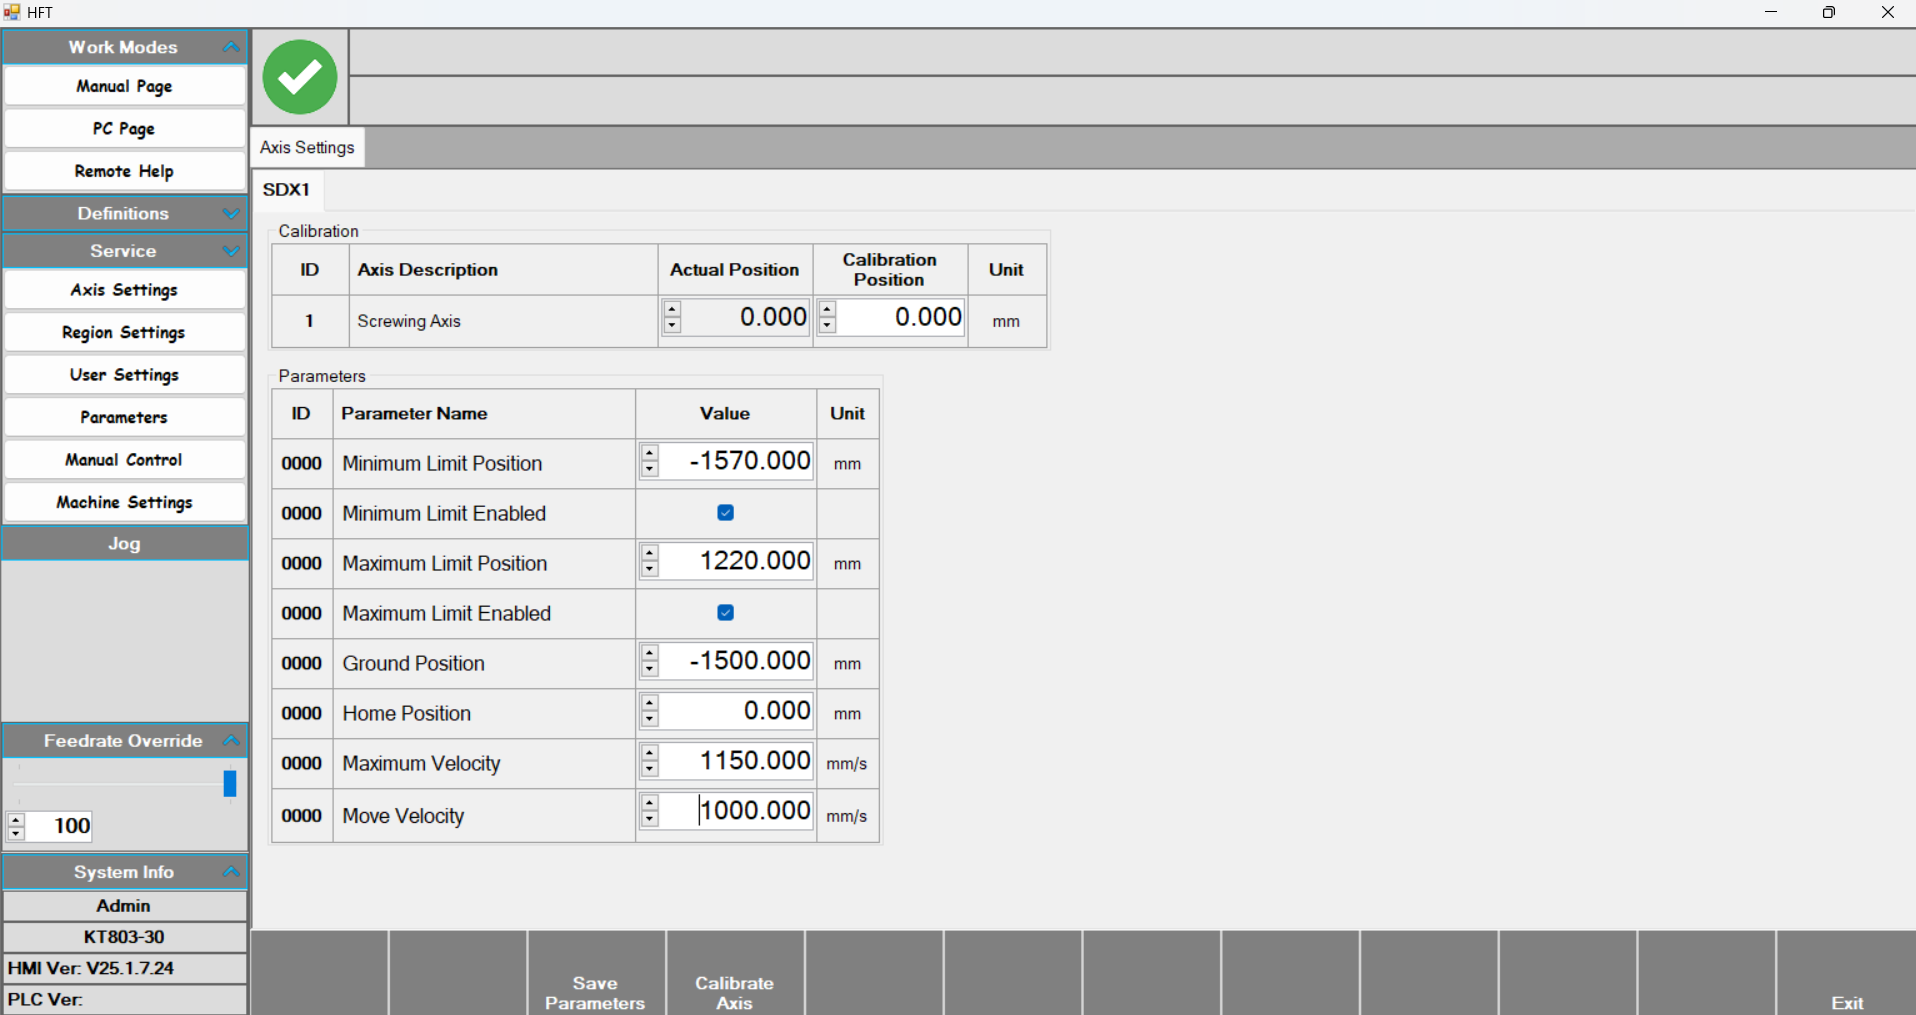Collapse the Work Modes section
1916x1015 pixels.
click(231, 47)
